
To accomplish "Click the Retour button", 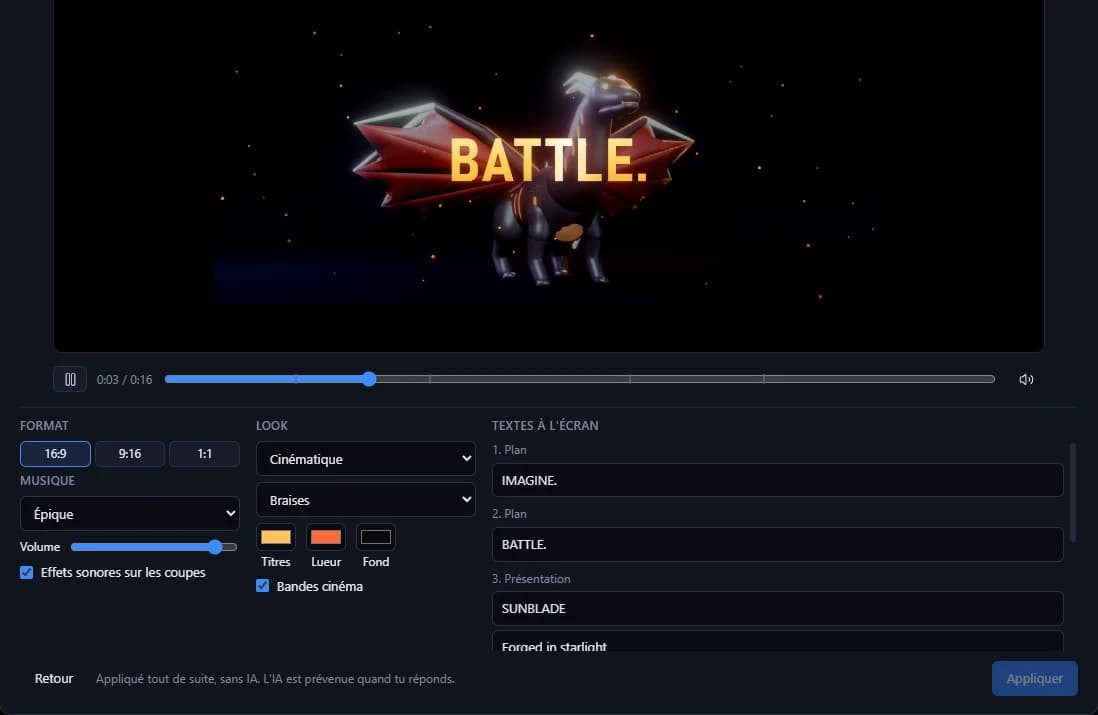I will pyautogui.click(x=54, y=679).
